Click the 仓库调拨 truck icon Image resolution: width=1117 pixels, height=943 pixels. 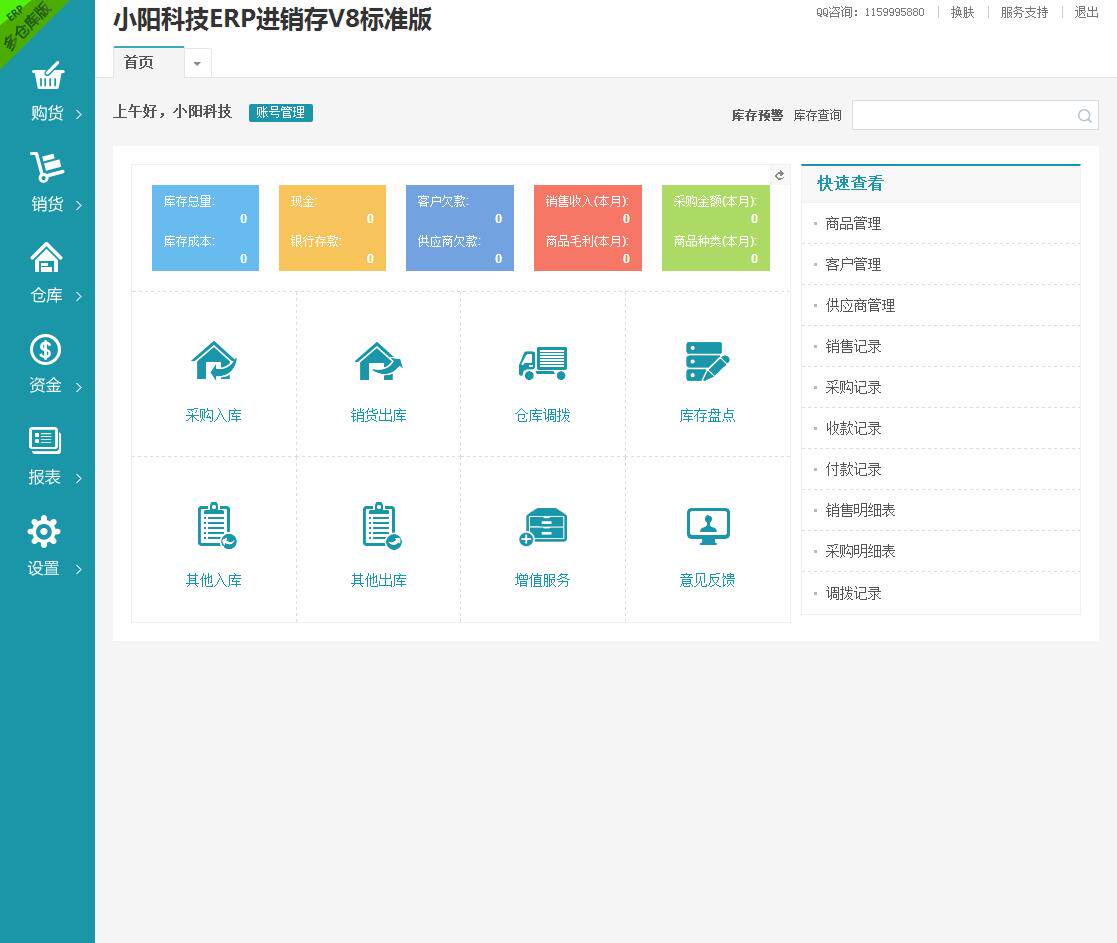(x=543, y=363)
